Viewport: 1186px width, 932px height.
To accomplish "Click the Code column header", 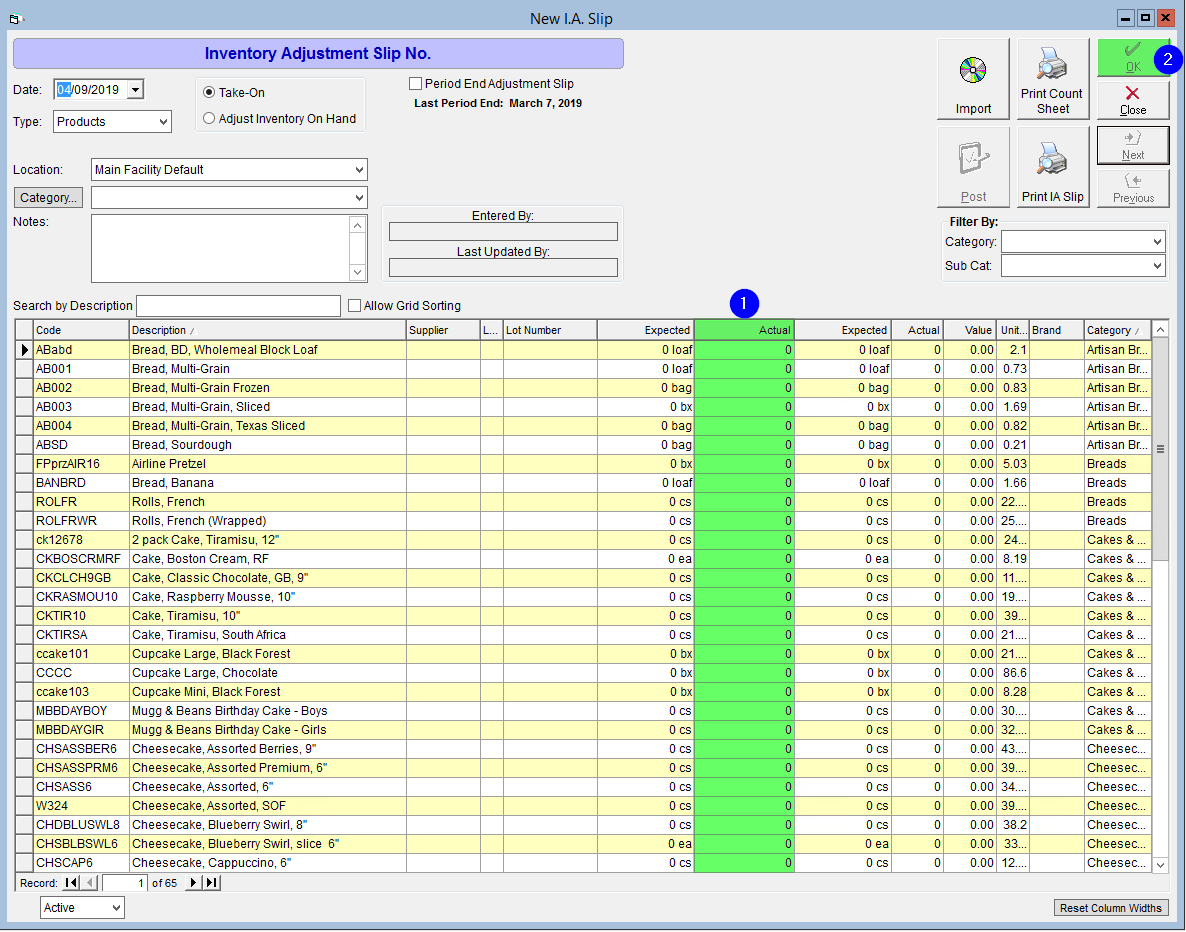I will click(81, 330).
